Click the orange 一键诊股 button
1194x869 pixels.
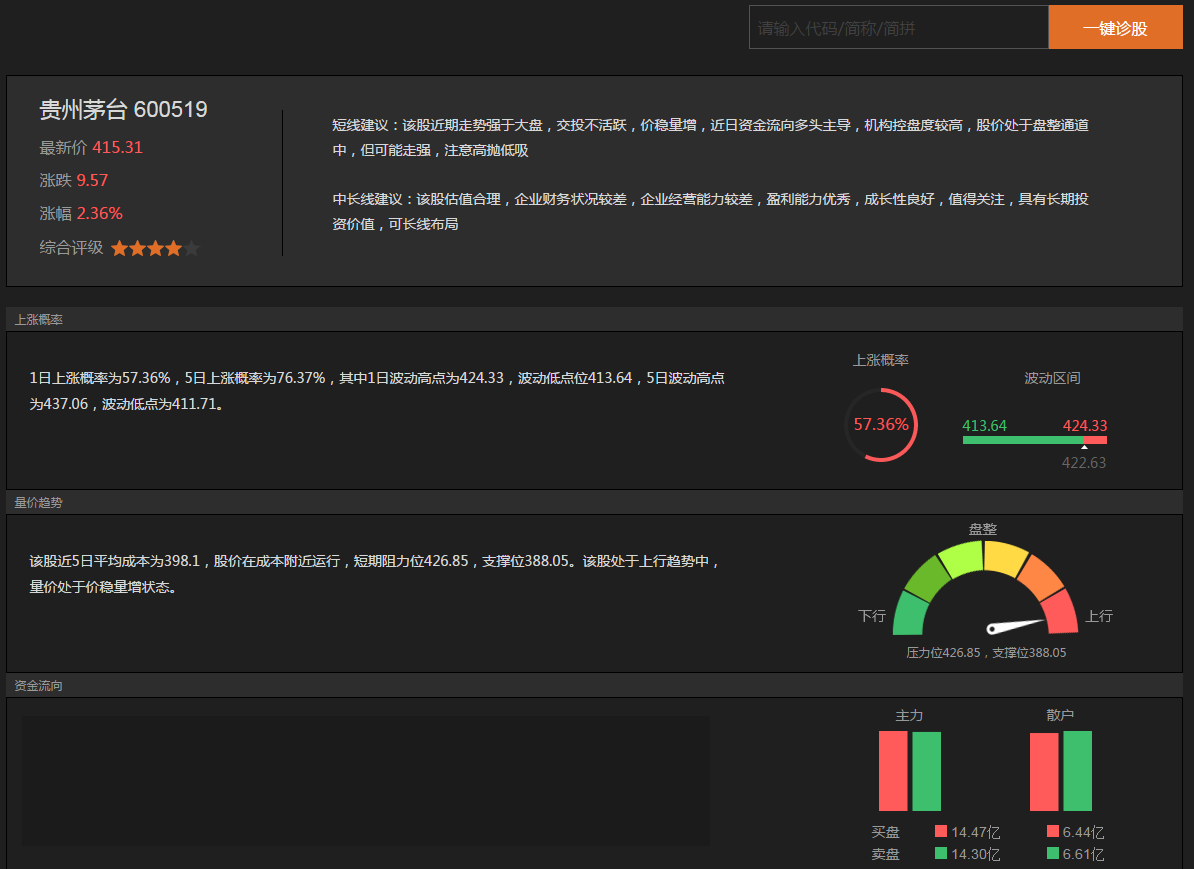(x=1116, y=27)
